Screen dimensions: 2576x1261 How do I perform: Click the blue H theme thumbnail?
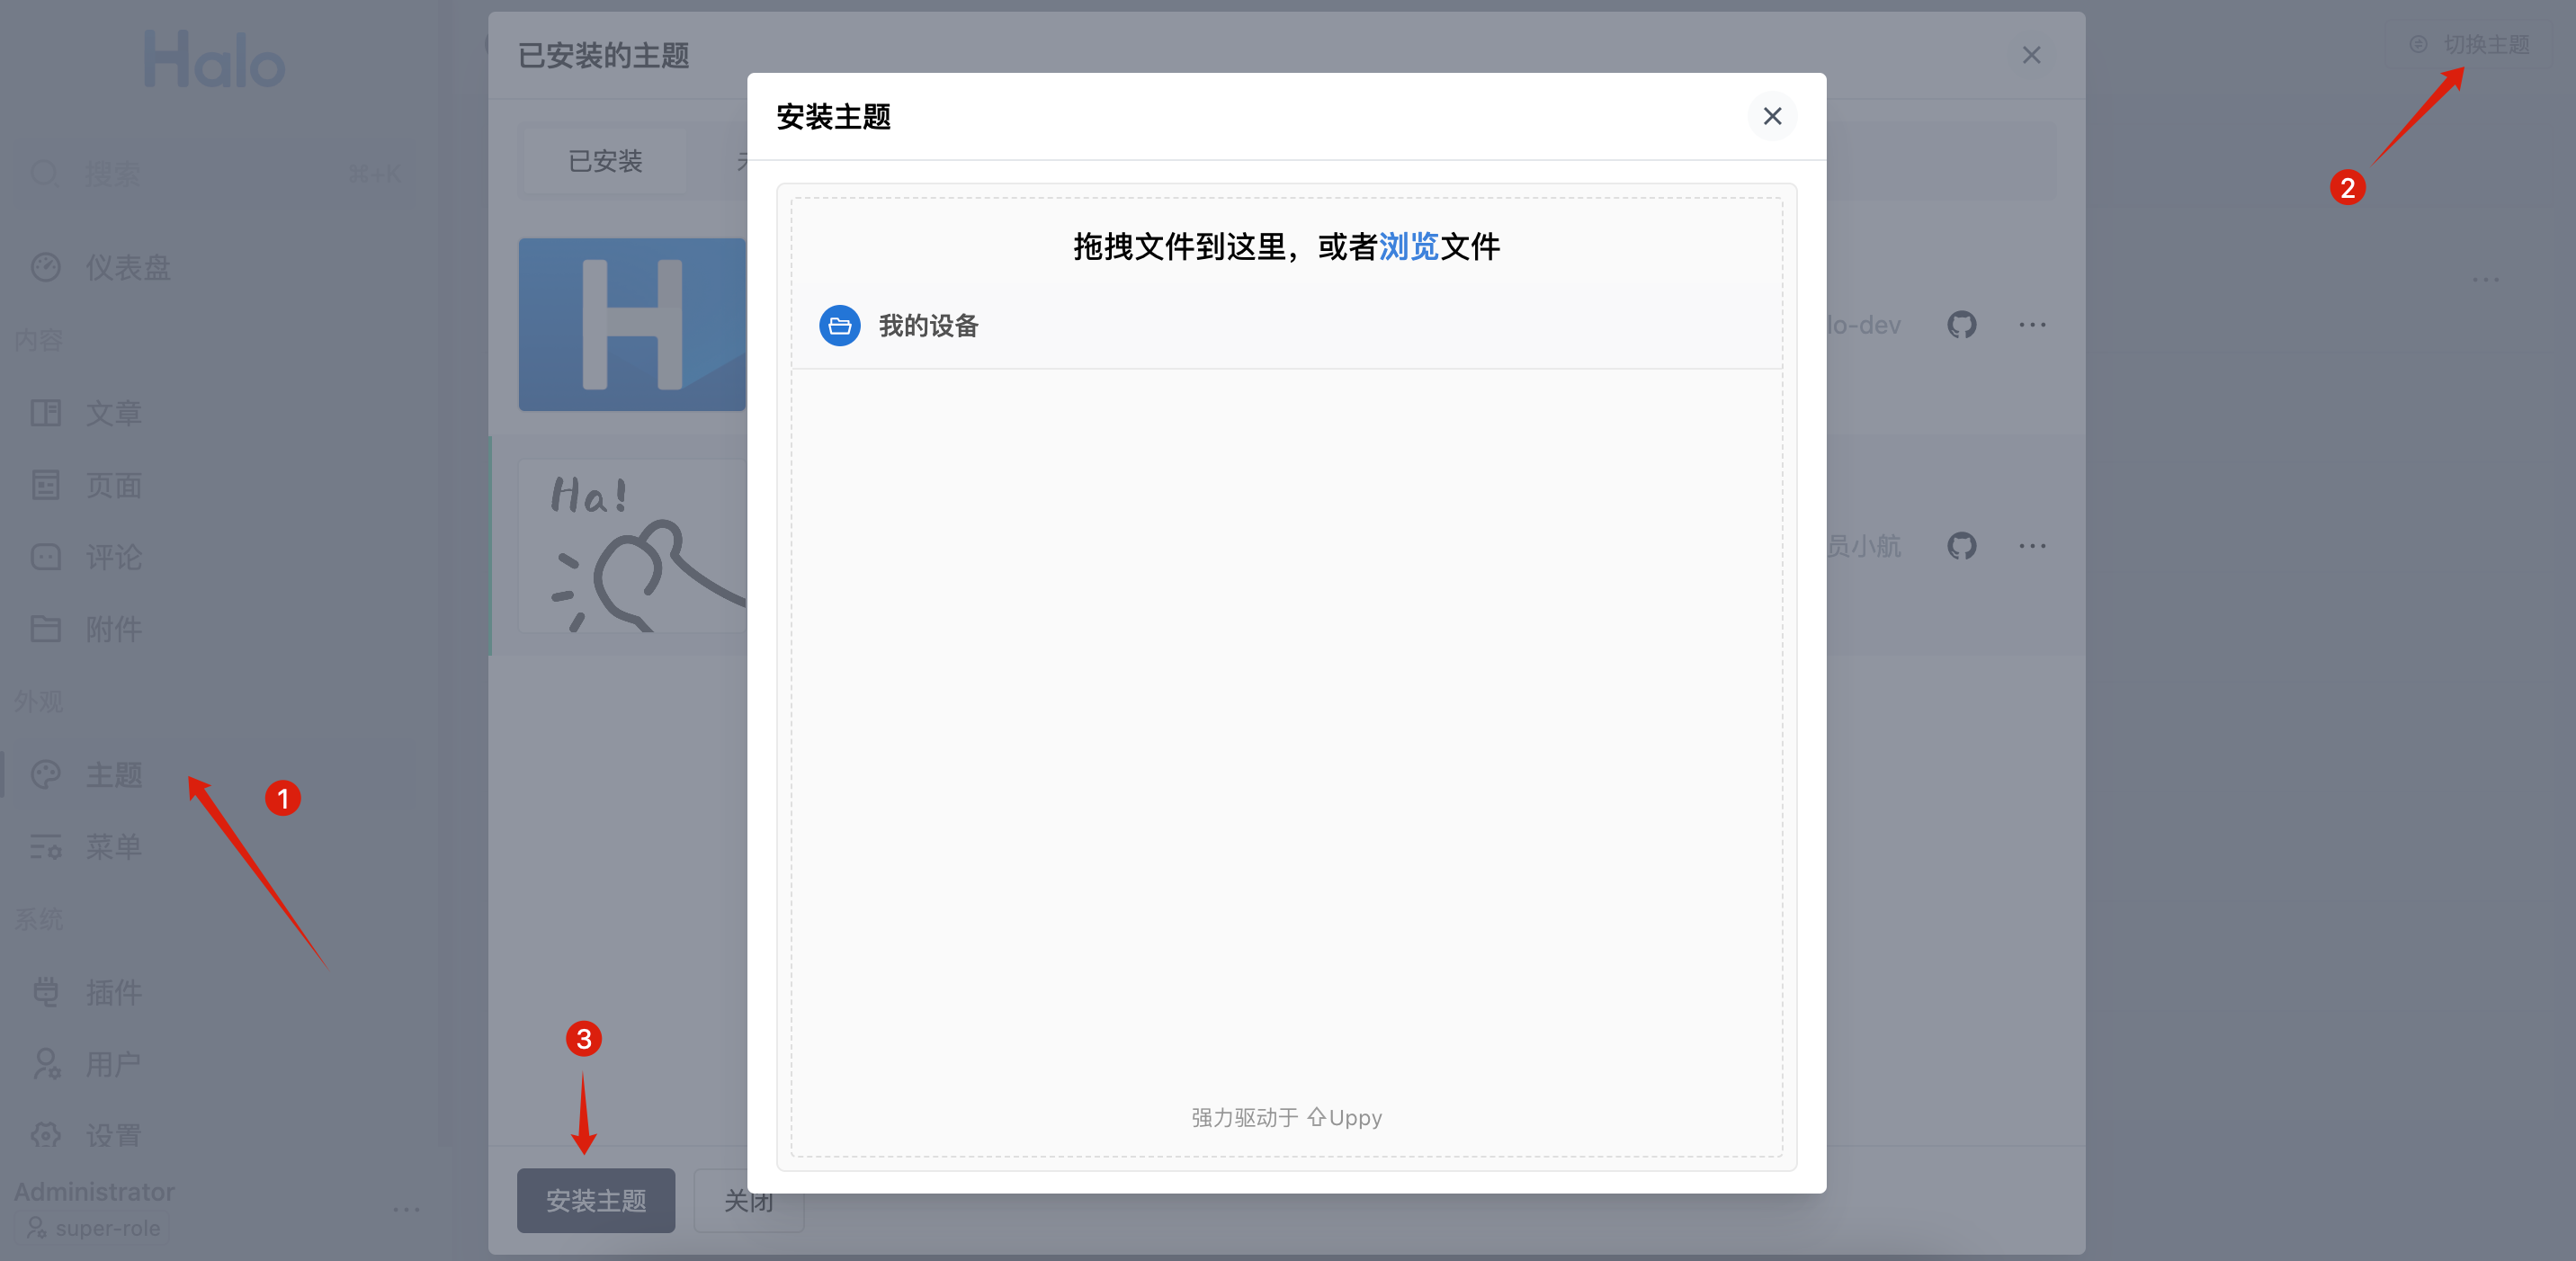(632, 325)
